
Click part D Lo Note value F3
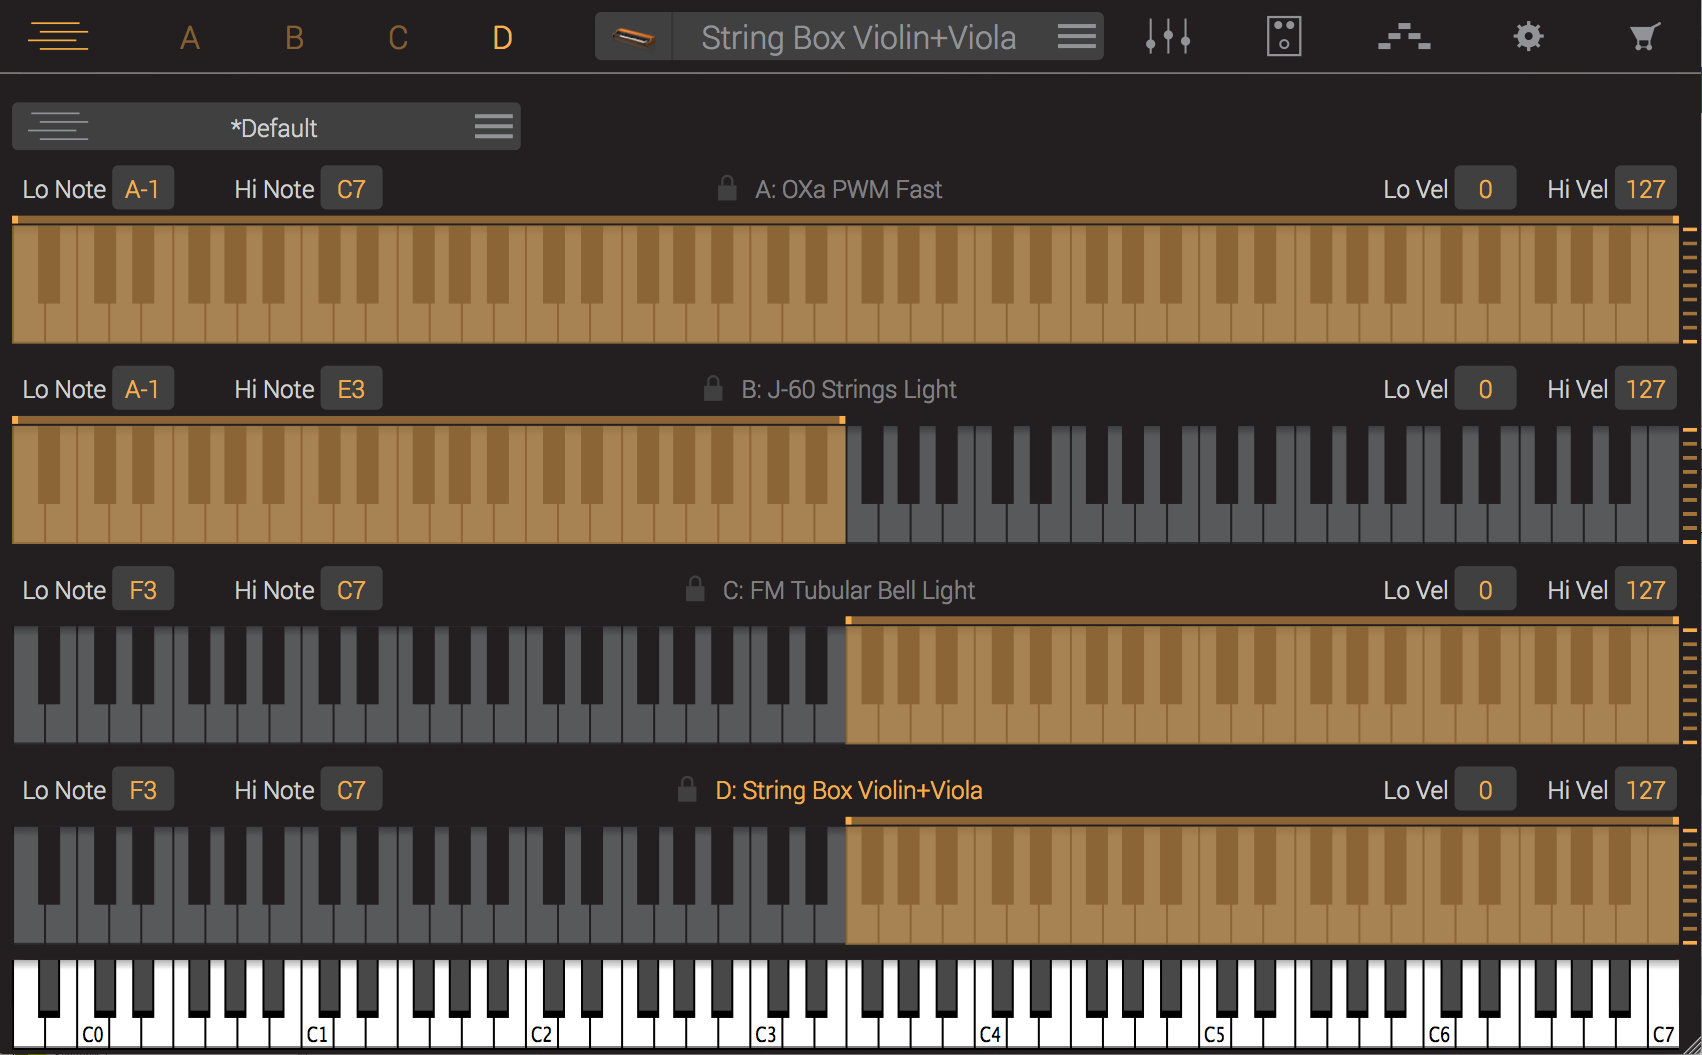(x=143, y=789)
